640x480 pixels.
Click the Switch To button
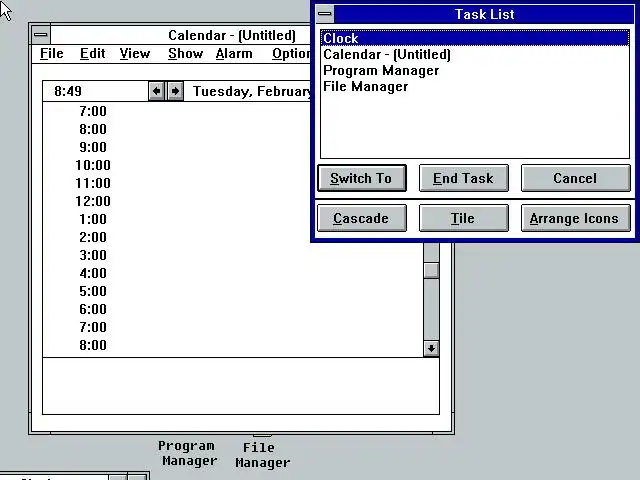coord(362,178)
